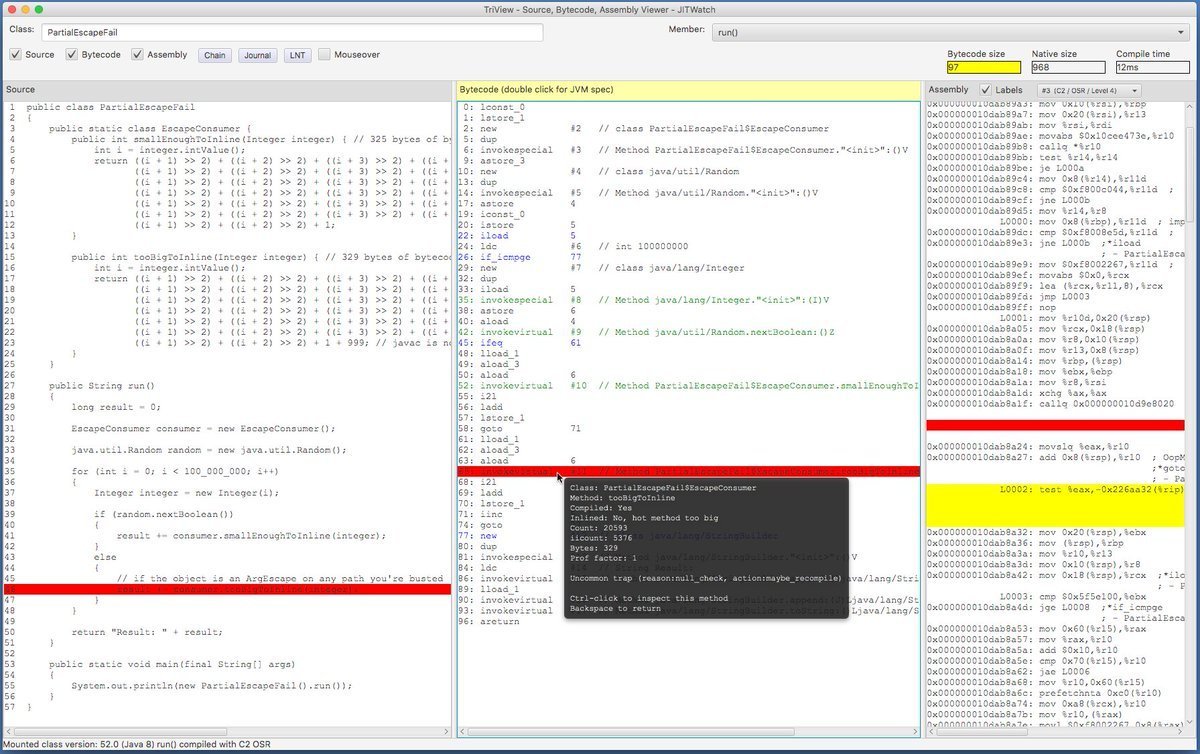Toggle the Source panel checkbox
The height and width of the screenshot is (754, 1200).
[x=16, y=55]
